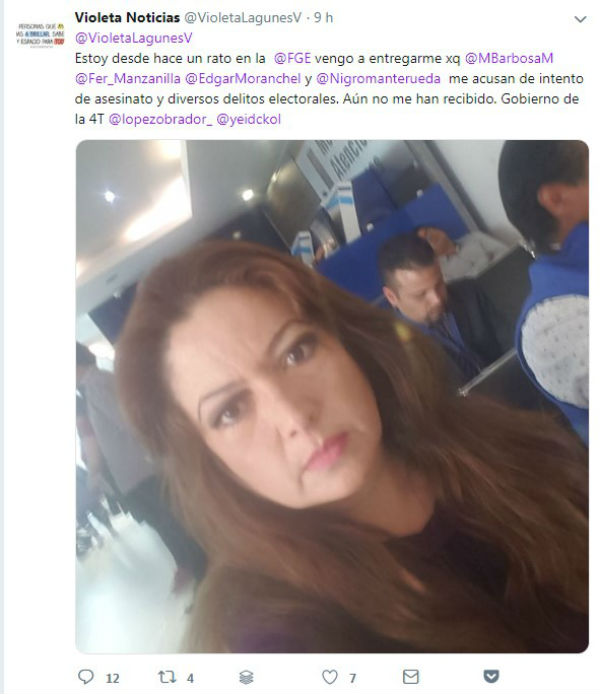Image resolution: width=600 pixels, height=694 pixels.
Task: Open the @lopezobrador_ mention
Action: coord(160,120)
